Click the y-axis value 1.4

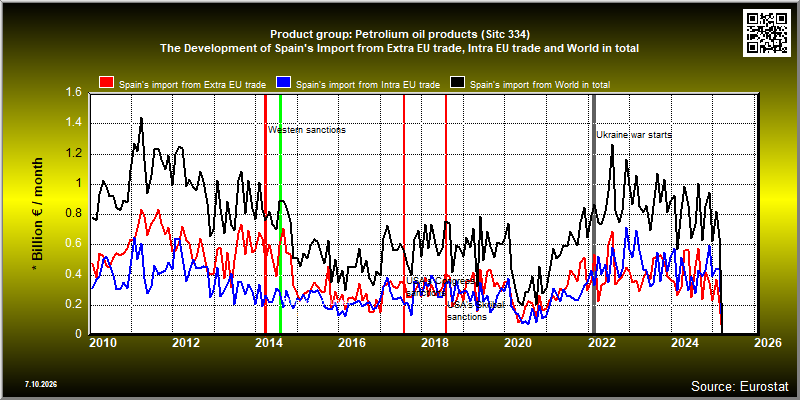click(72, 123)
